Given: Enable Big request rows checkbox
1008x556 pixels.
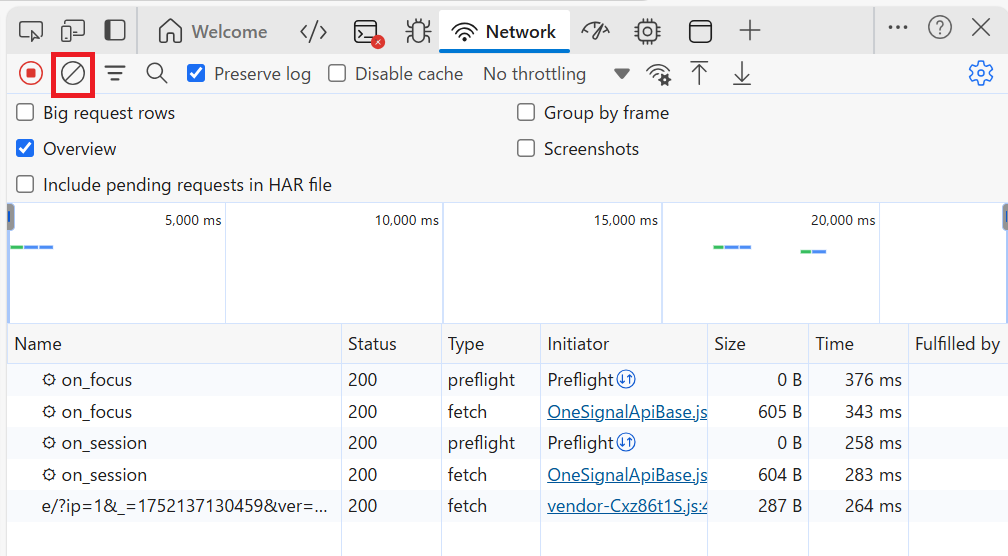Looking at the screenshot, I should (25, 113).
